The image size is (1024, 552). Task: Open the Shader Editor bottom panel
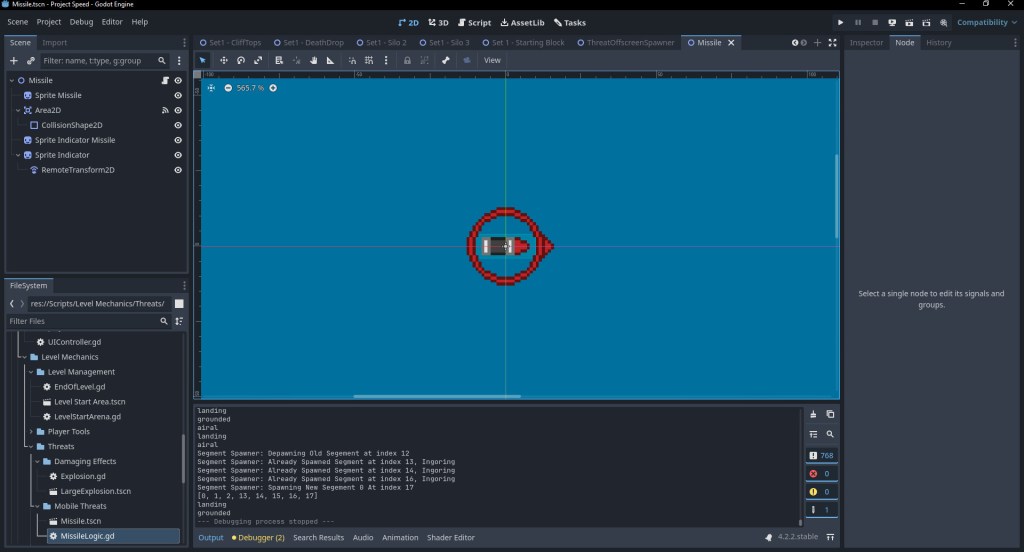click(452, 538)
